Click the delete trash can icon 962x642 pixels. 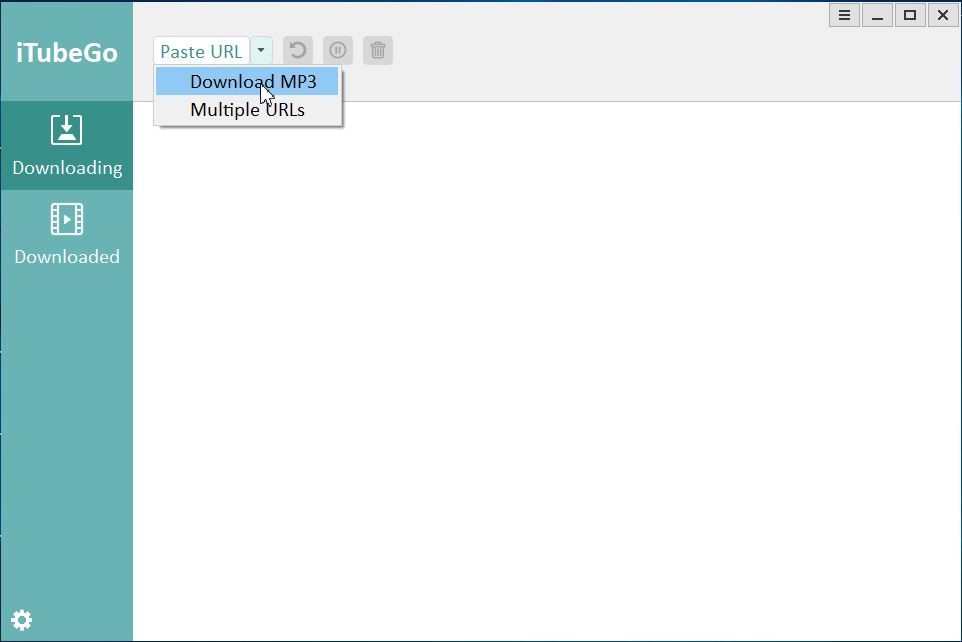378,50
